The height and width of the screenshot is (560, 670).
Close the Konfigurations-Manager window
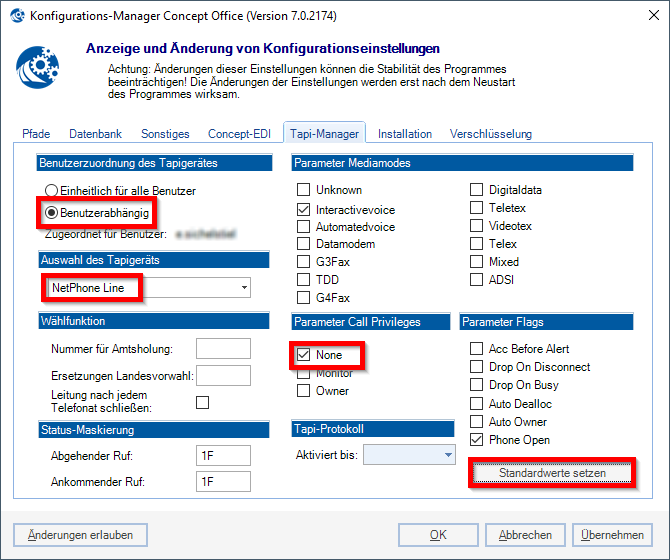645,16
